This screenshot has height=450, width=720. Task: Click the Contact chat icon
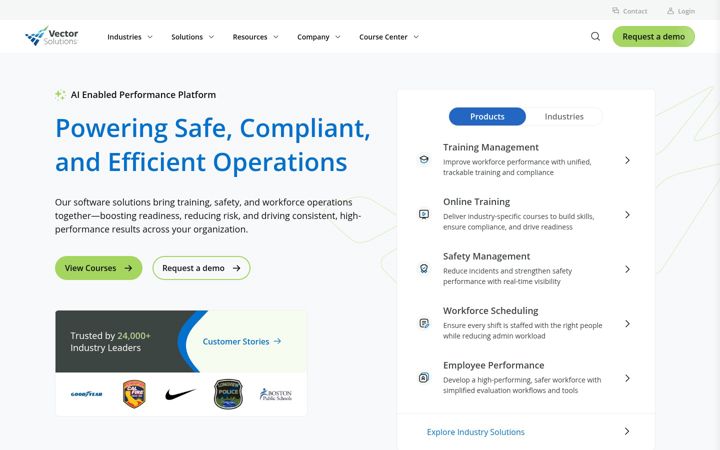pos(615,11)
